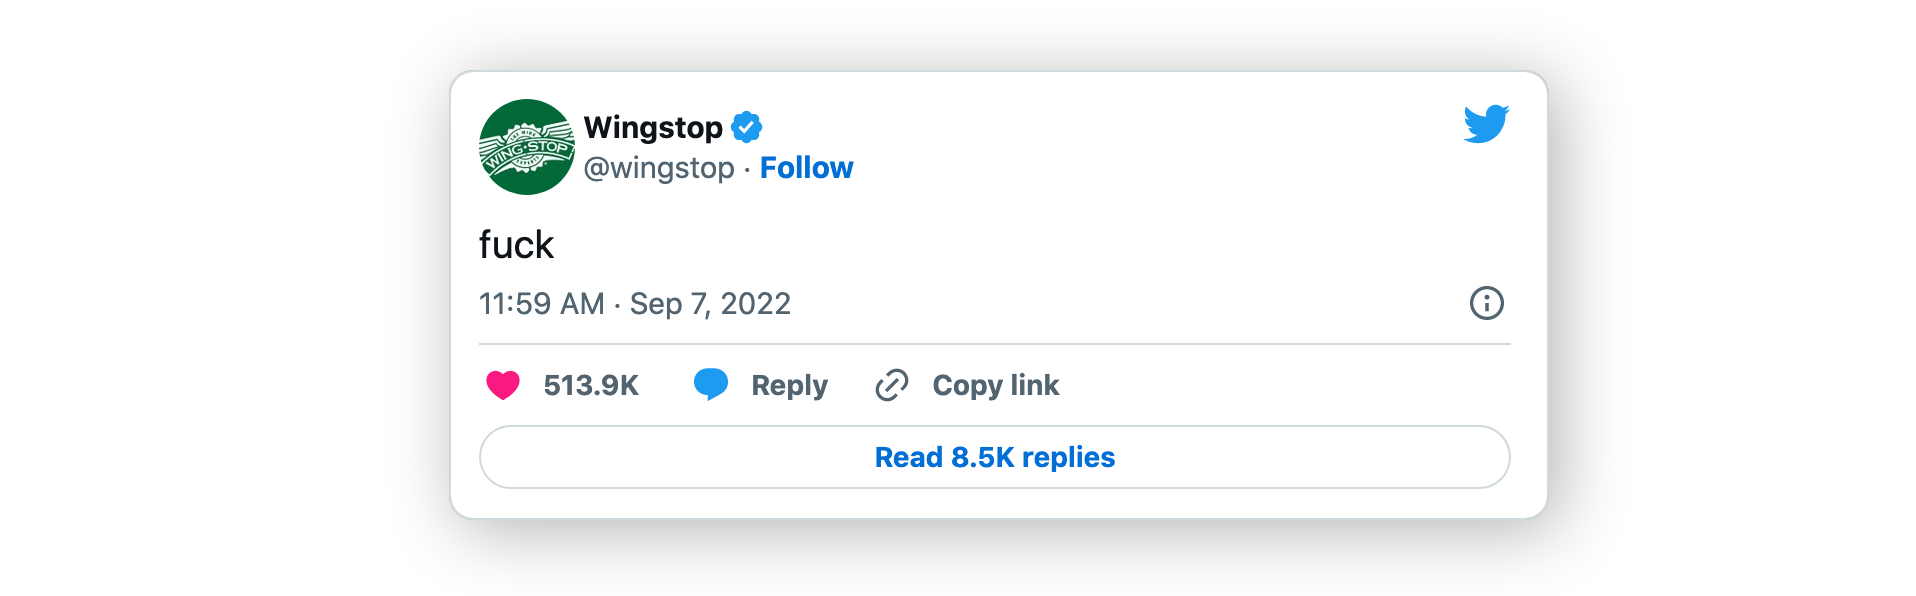Open the Twitter info circle icon

tap(1487, 303)
